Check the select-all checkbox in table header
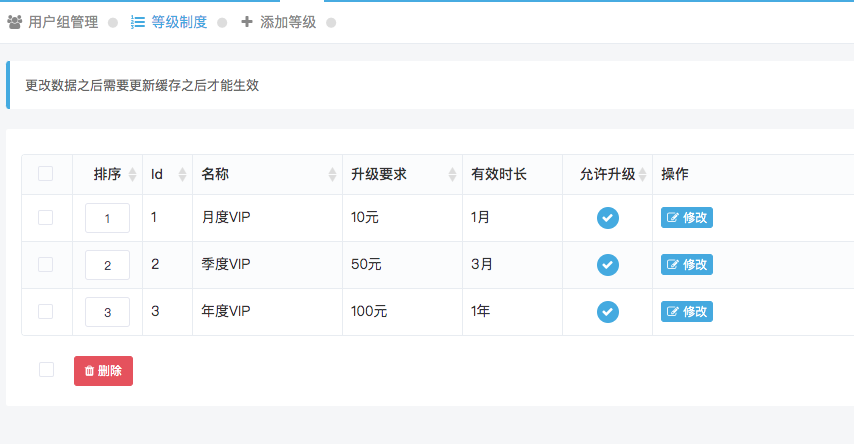 coord(46,174)
